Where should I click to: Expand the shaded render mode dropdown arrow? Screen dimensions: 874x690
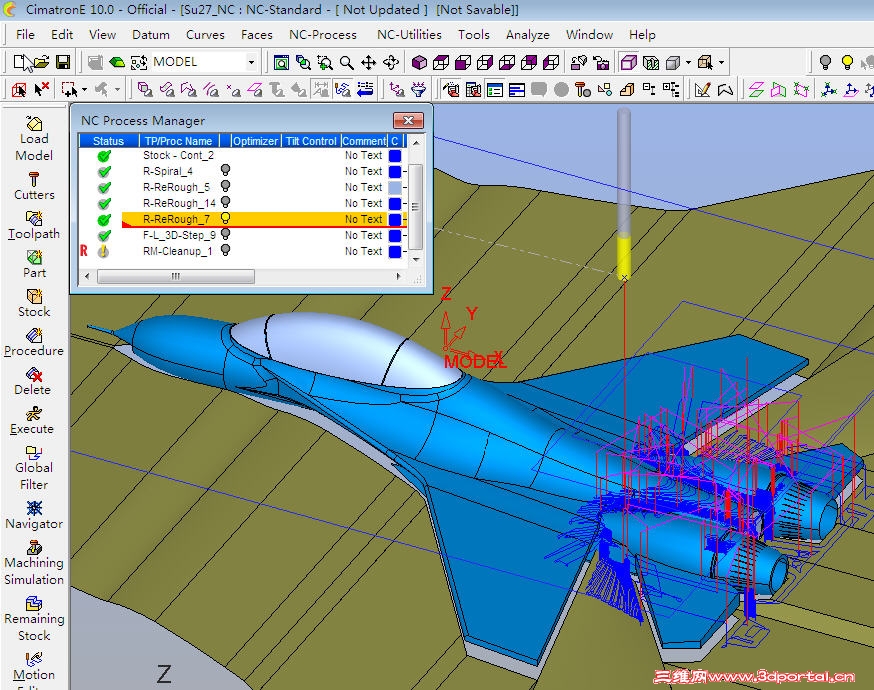tap(688, 62)
